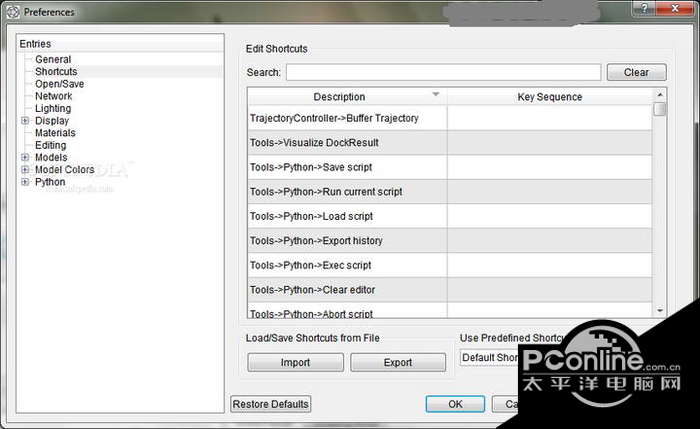Click the shortcuts table scroll up arrow
This screenshot has width=700, height=429.
point(660,95)
